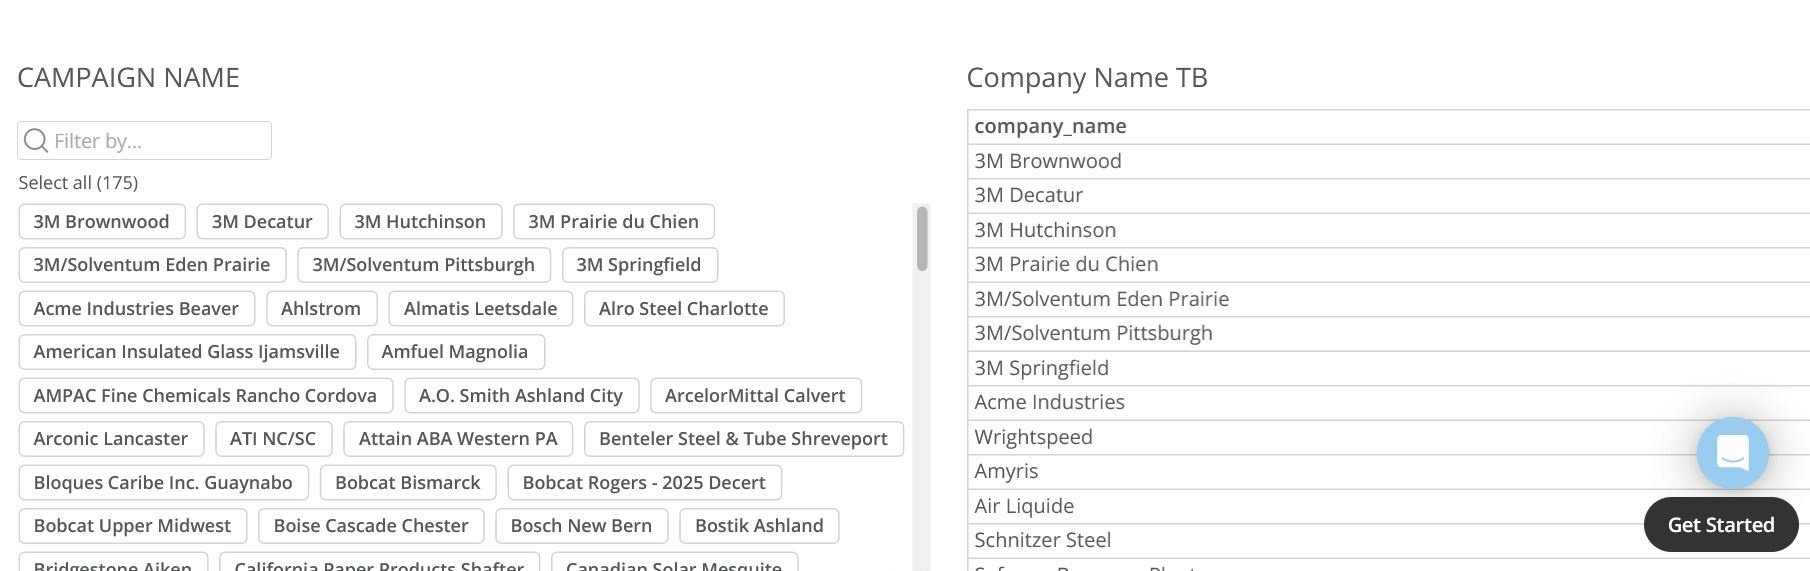Select the Bobcat Bismarck chip
This screenshot has width=1810, height=571.
(x=408, y=483)
